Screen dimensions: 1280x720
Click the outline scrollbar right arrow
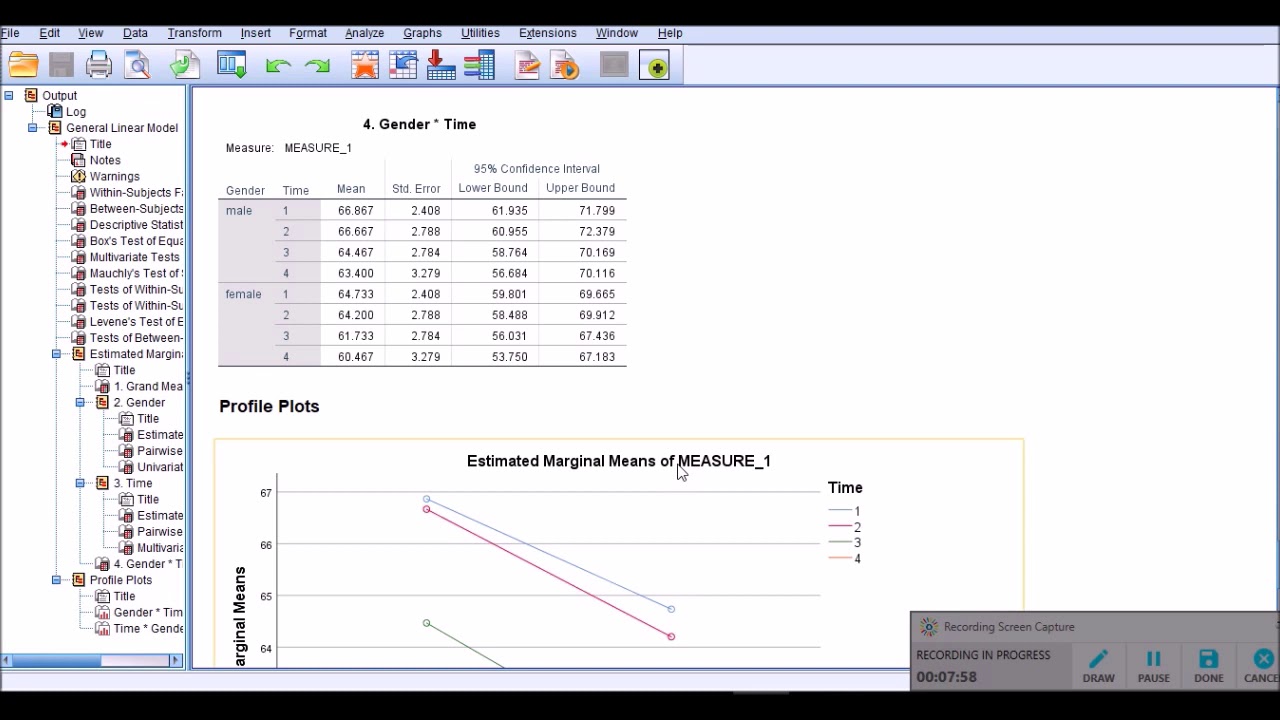(x=176, y=660)
